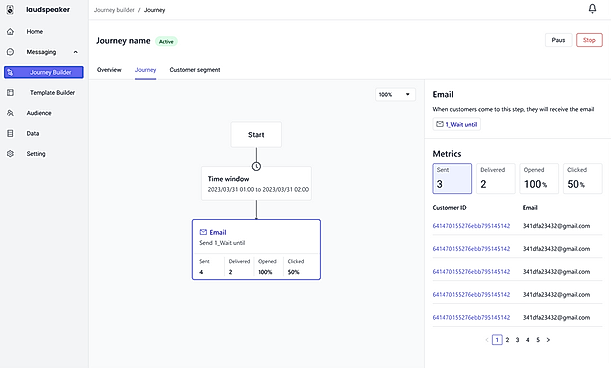Pause the journey with Paus button
The image size is (611, 368).
pyautogui.click(x=558, y=40)
